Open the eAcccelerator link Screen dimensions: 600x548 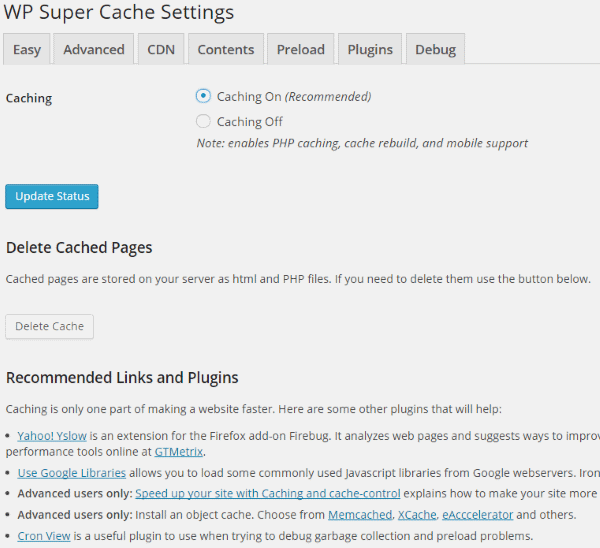click(478, 515)
